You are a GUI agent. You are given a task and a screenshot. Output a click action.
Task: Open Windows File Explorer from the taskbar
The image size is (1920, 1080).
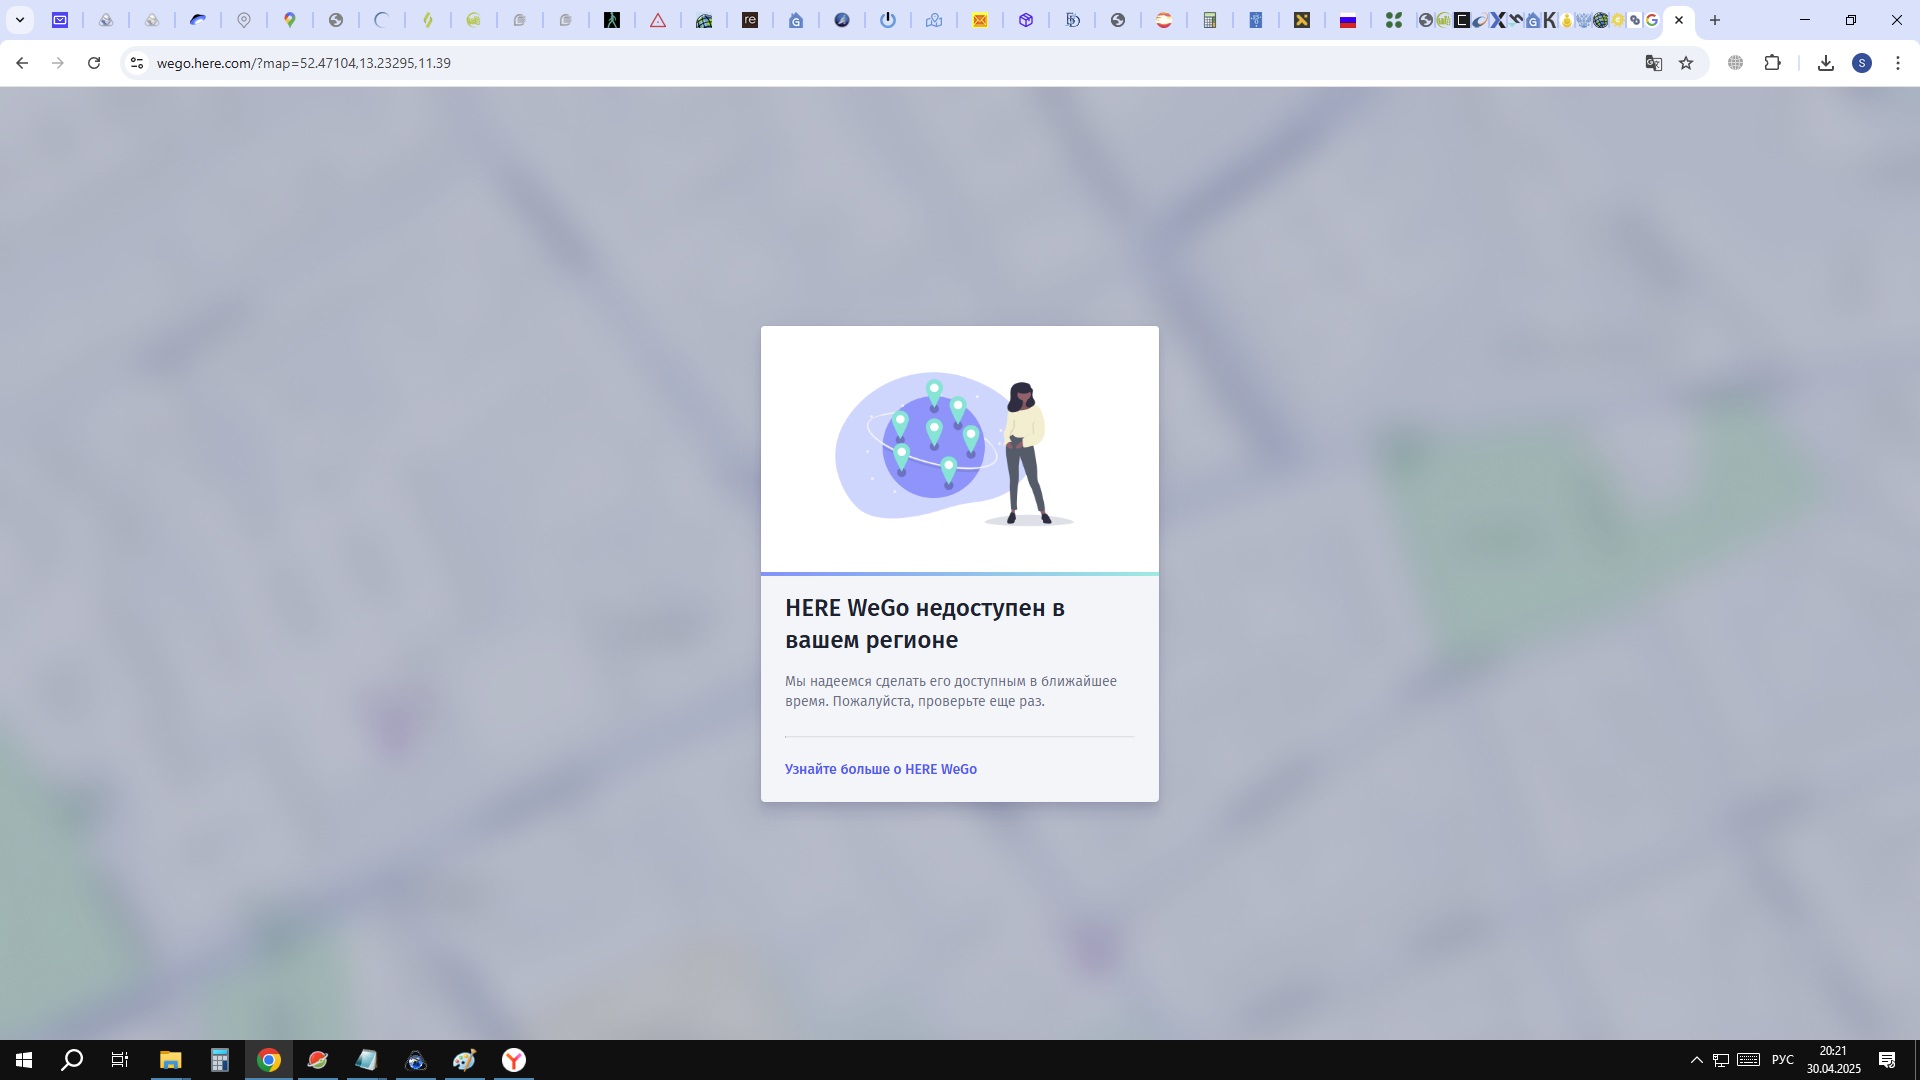[x=170, y=1060]
